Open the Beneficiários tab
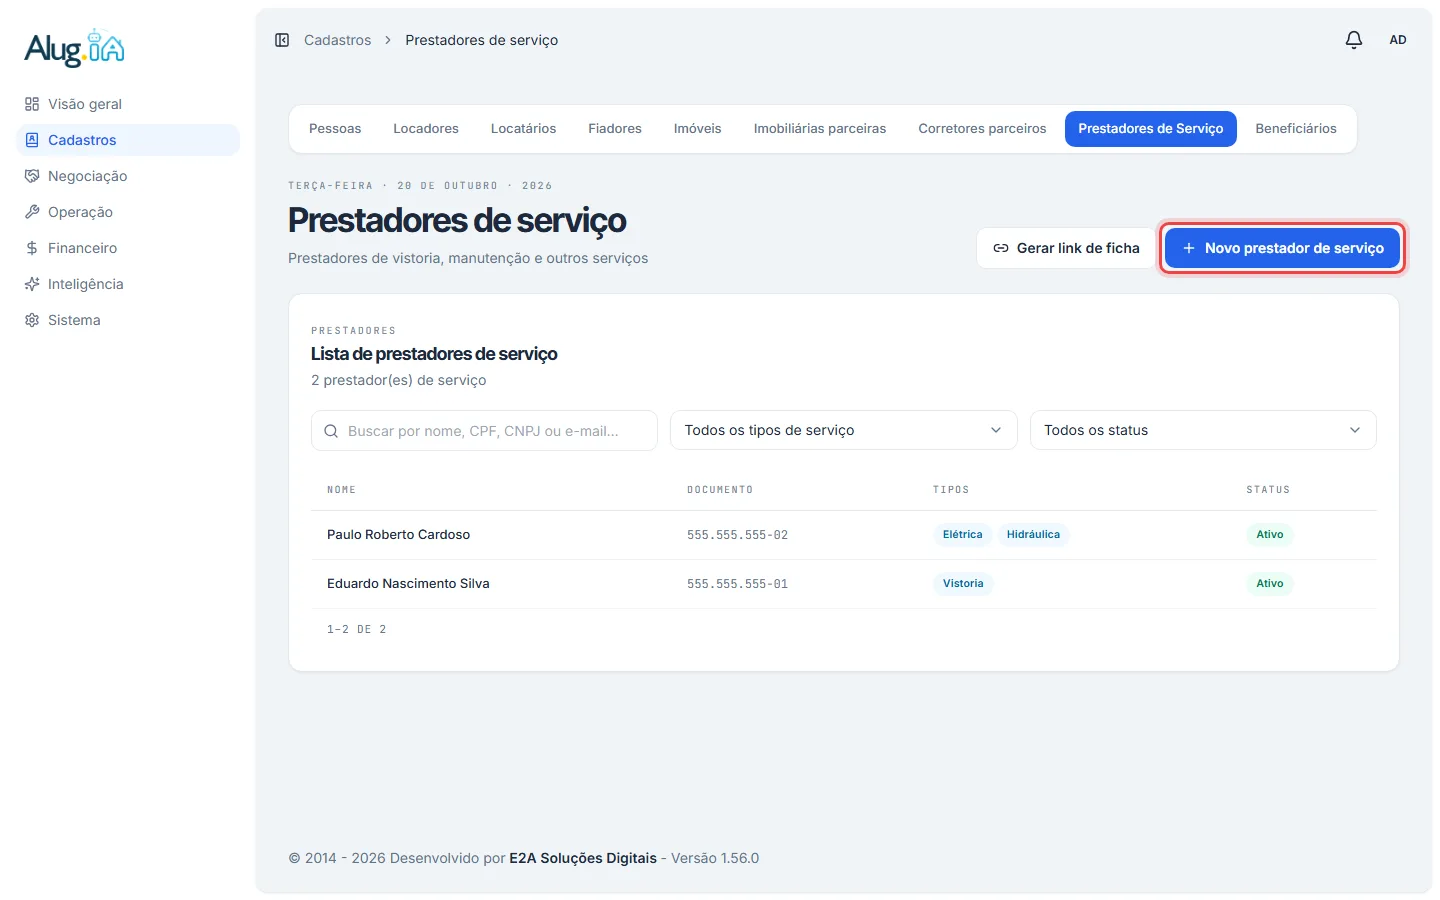 tap(1296, 129)
